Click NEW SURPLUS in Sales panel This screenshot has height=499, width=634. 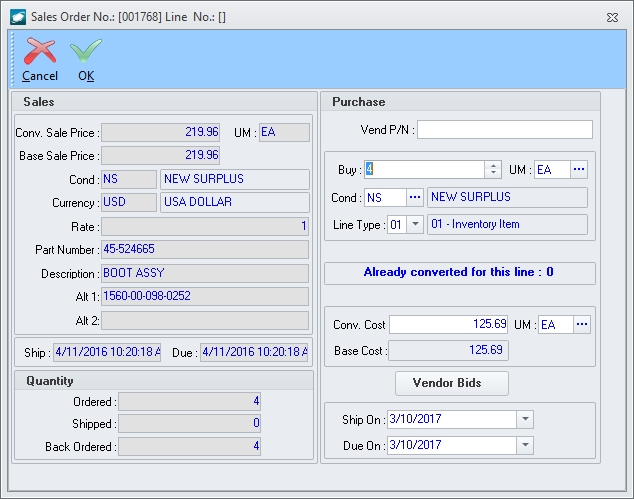[x=235, y=179]
